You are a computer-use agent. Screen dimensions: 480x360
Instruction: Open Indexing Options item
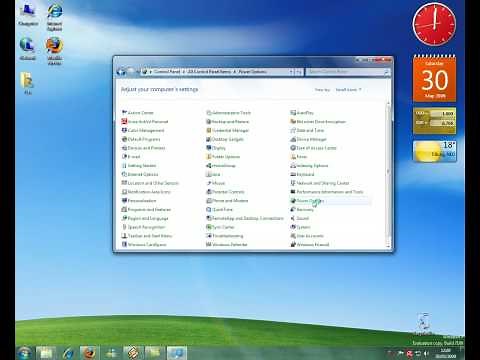[x=309, y=165]
